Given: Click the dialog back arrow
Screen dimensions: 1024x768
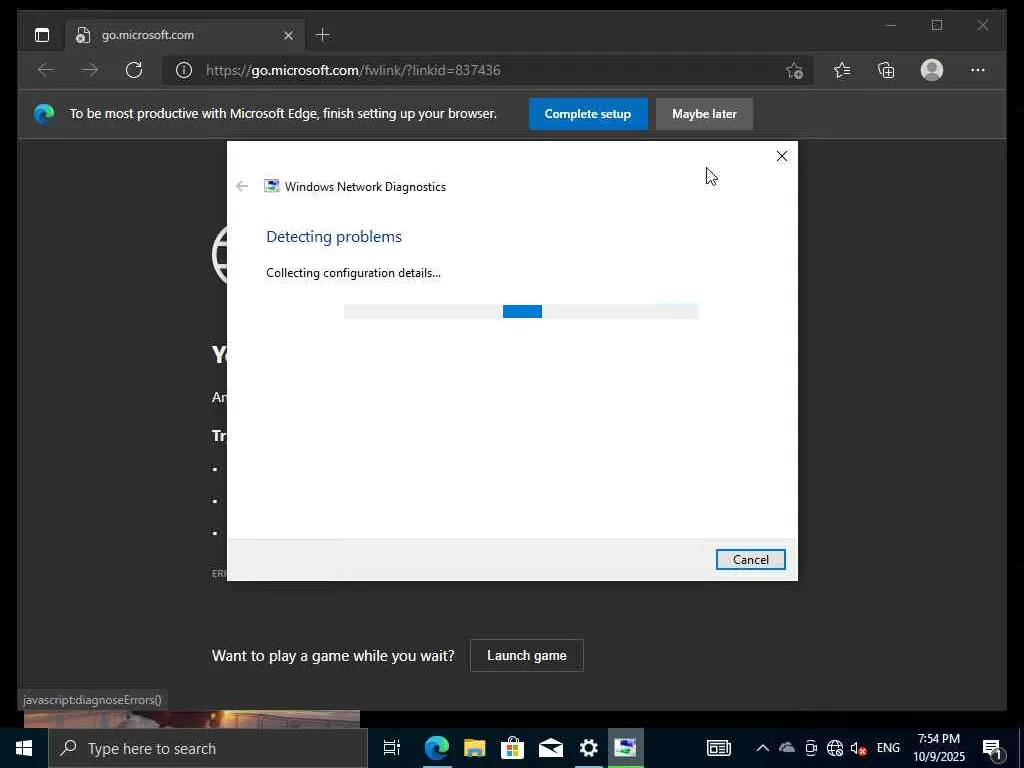Looking at the screenshot, I should click(242, 186).
